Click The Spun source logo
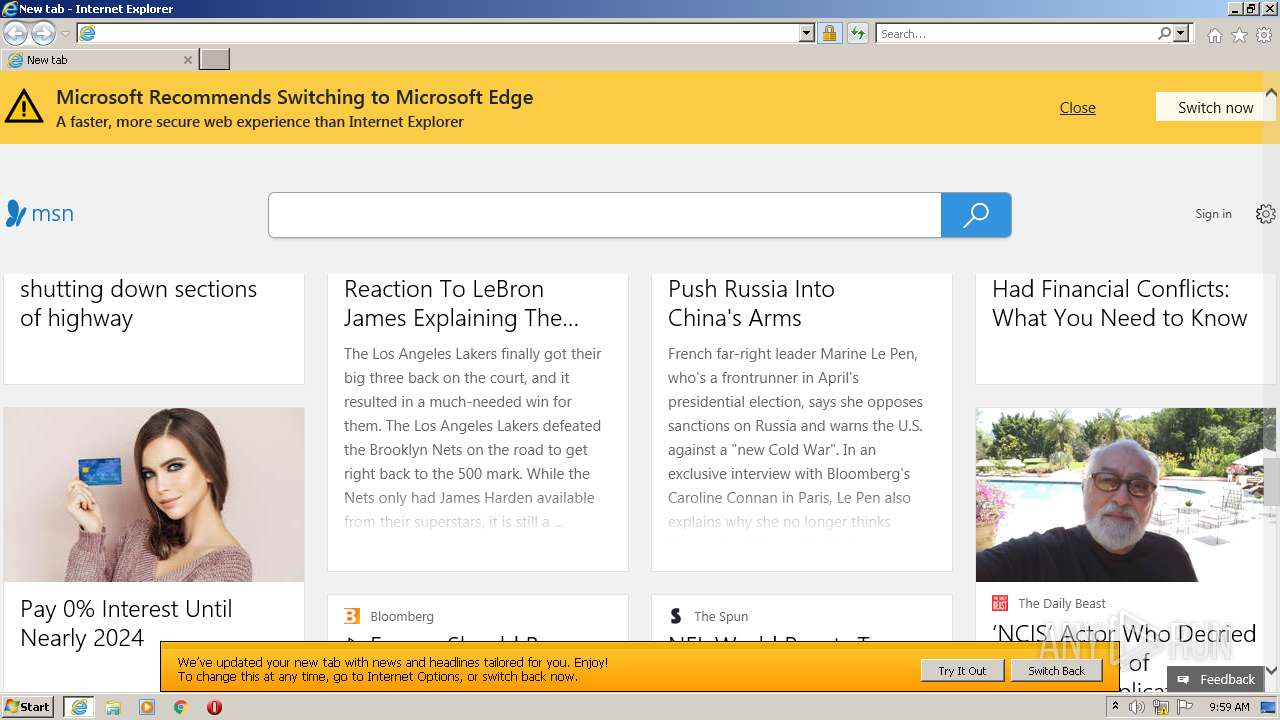The image size is (1280, 720). pos(675,616)
